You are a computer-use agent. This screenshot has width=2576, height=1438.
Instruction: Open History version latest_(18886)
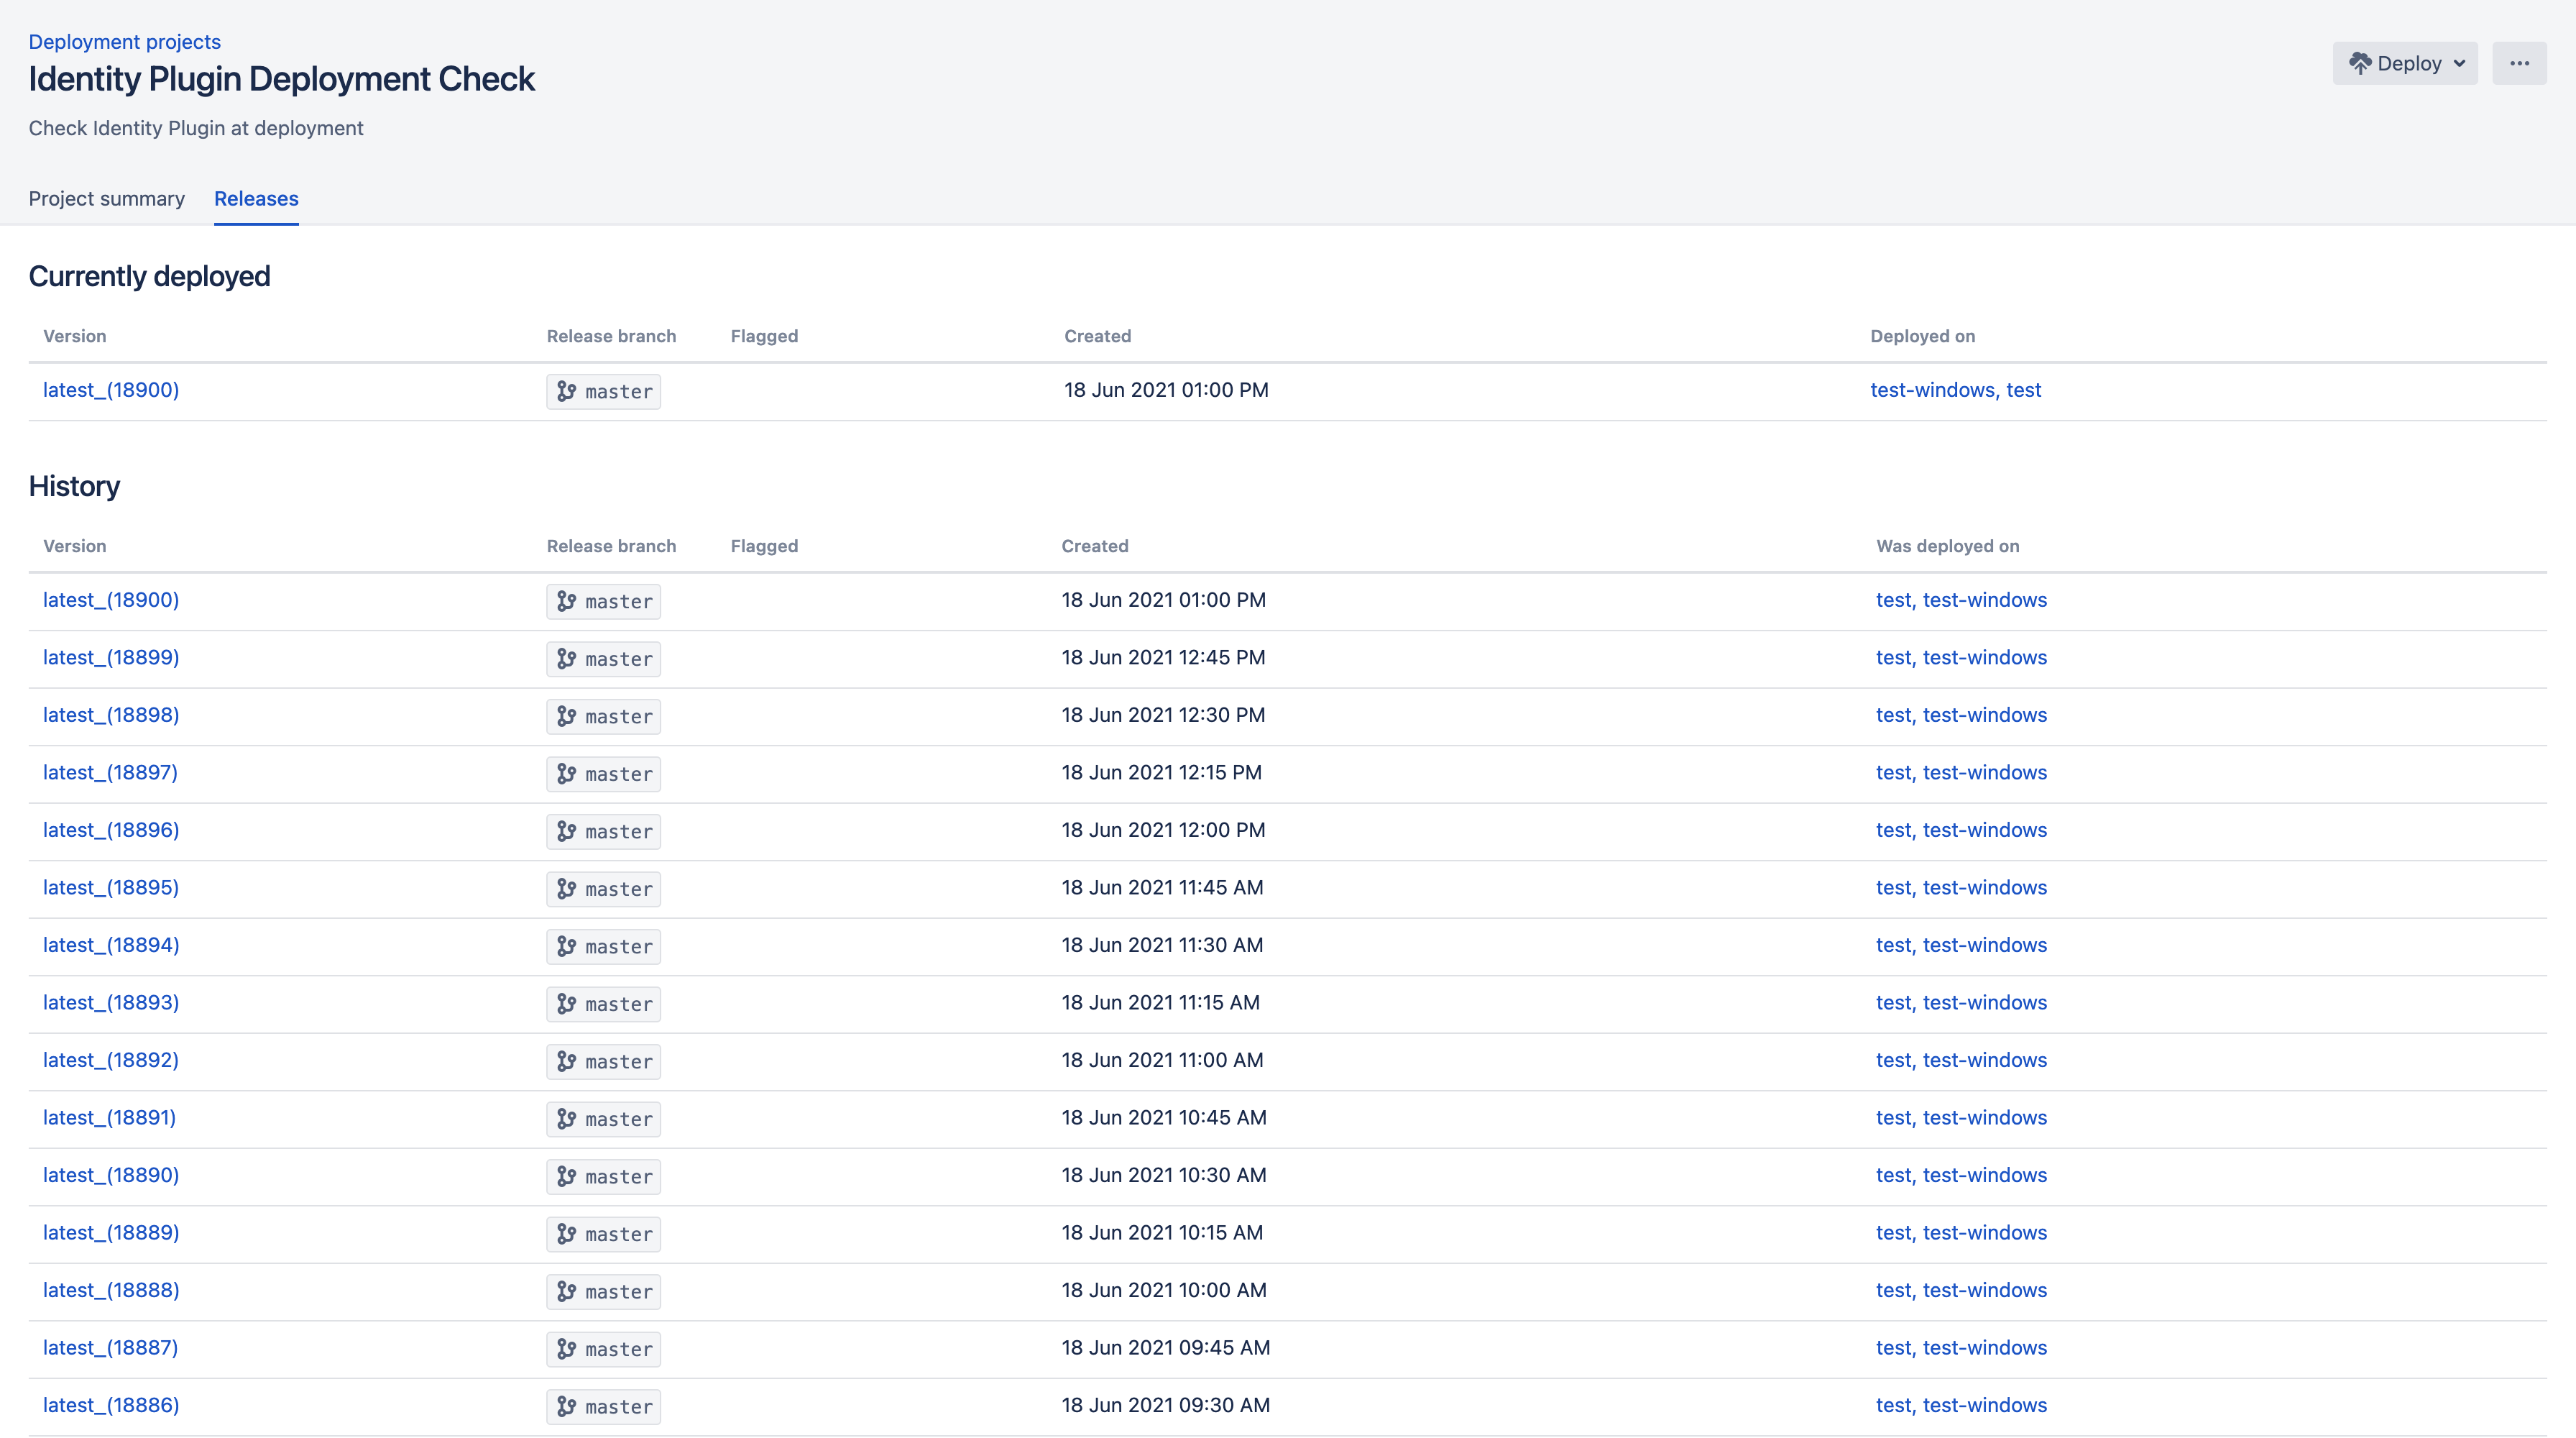[111, 1405]
